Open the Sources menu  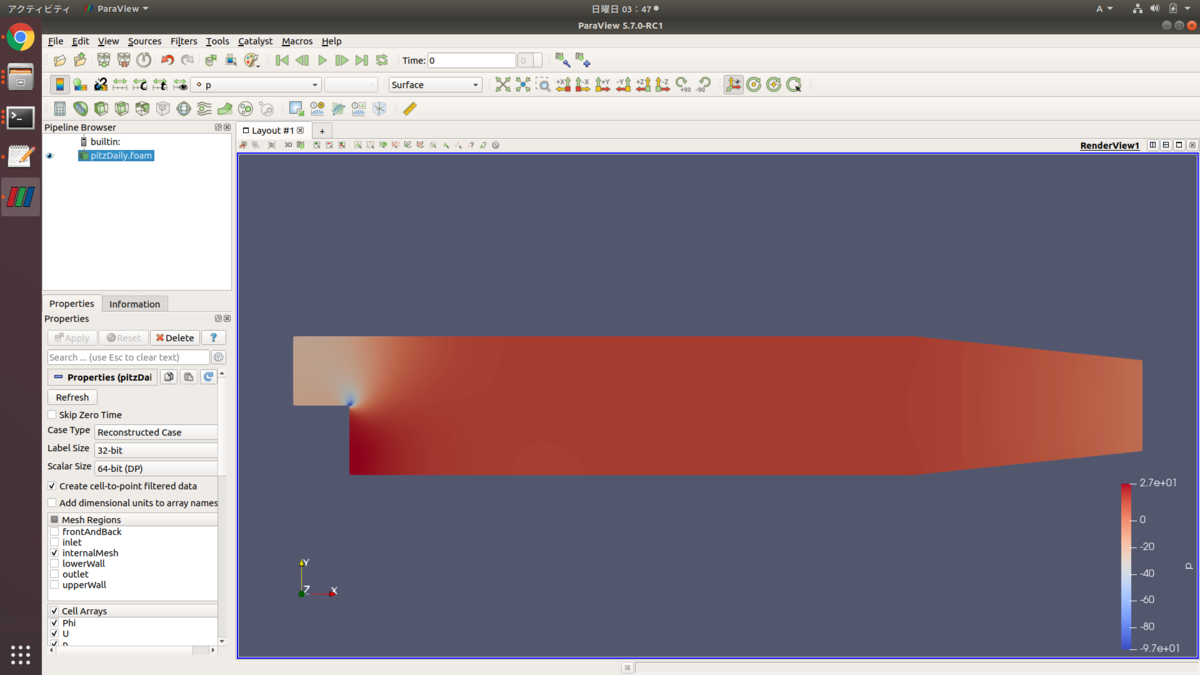click(x=144, y=41)
